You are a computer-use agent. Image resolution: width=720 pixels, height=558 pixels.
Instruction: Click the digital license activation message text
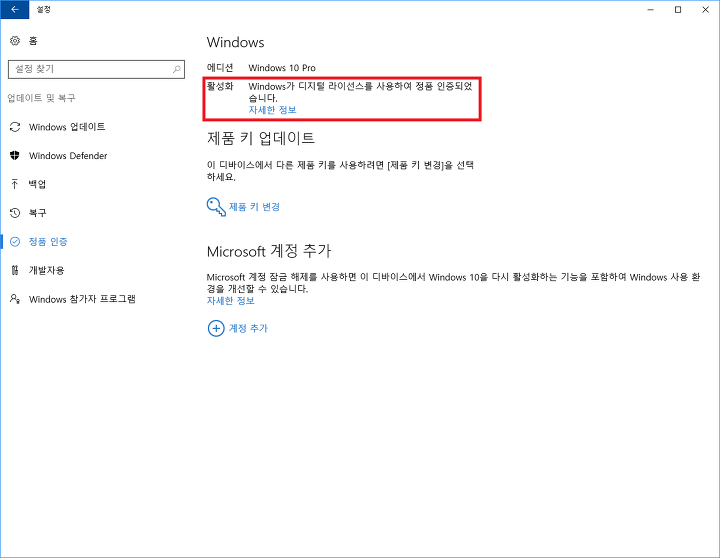[x=360, y=92]
